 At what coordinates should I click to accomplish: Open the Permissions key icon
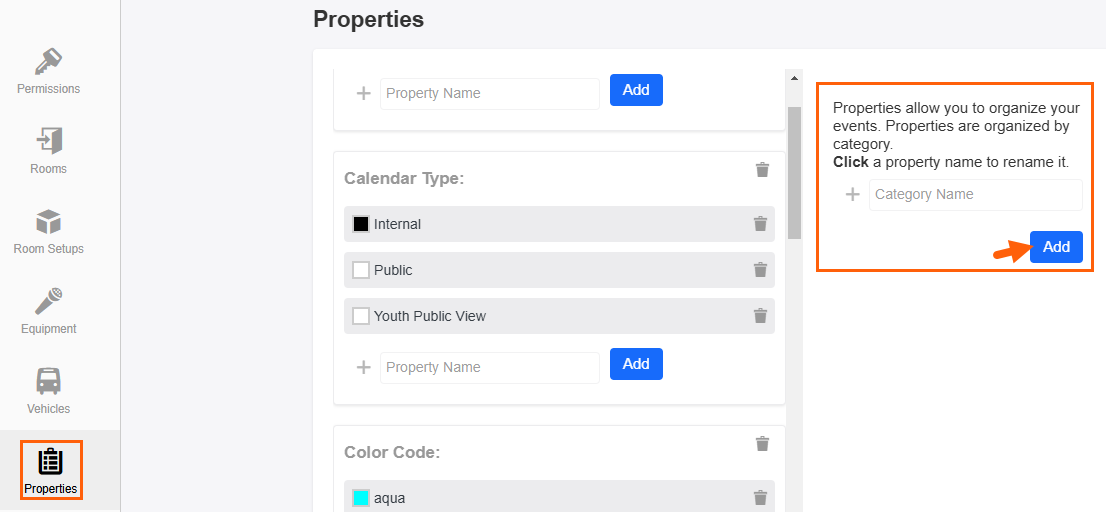coord(49,62)
